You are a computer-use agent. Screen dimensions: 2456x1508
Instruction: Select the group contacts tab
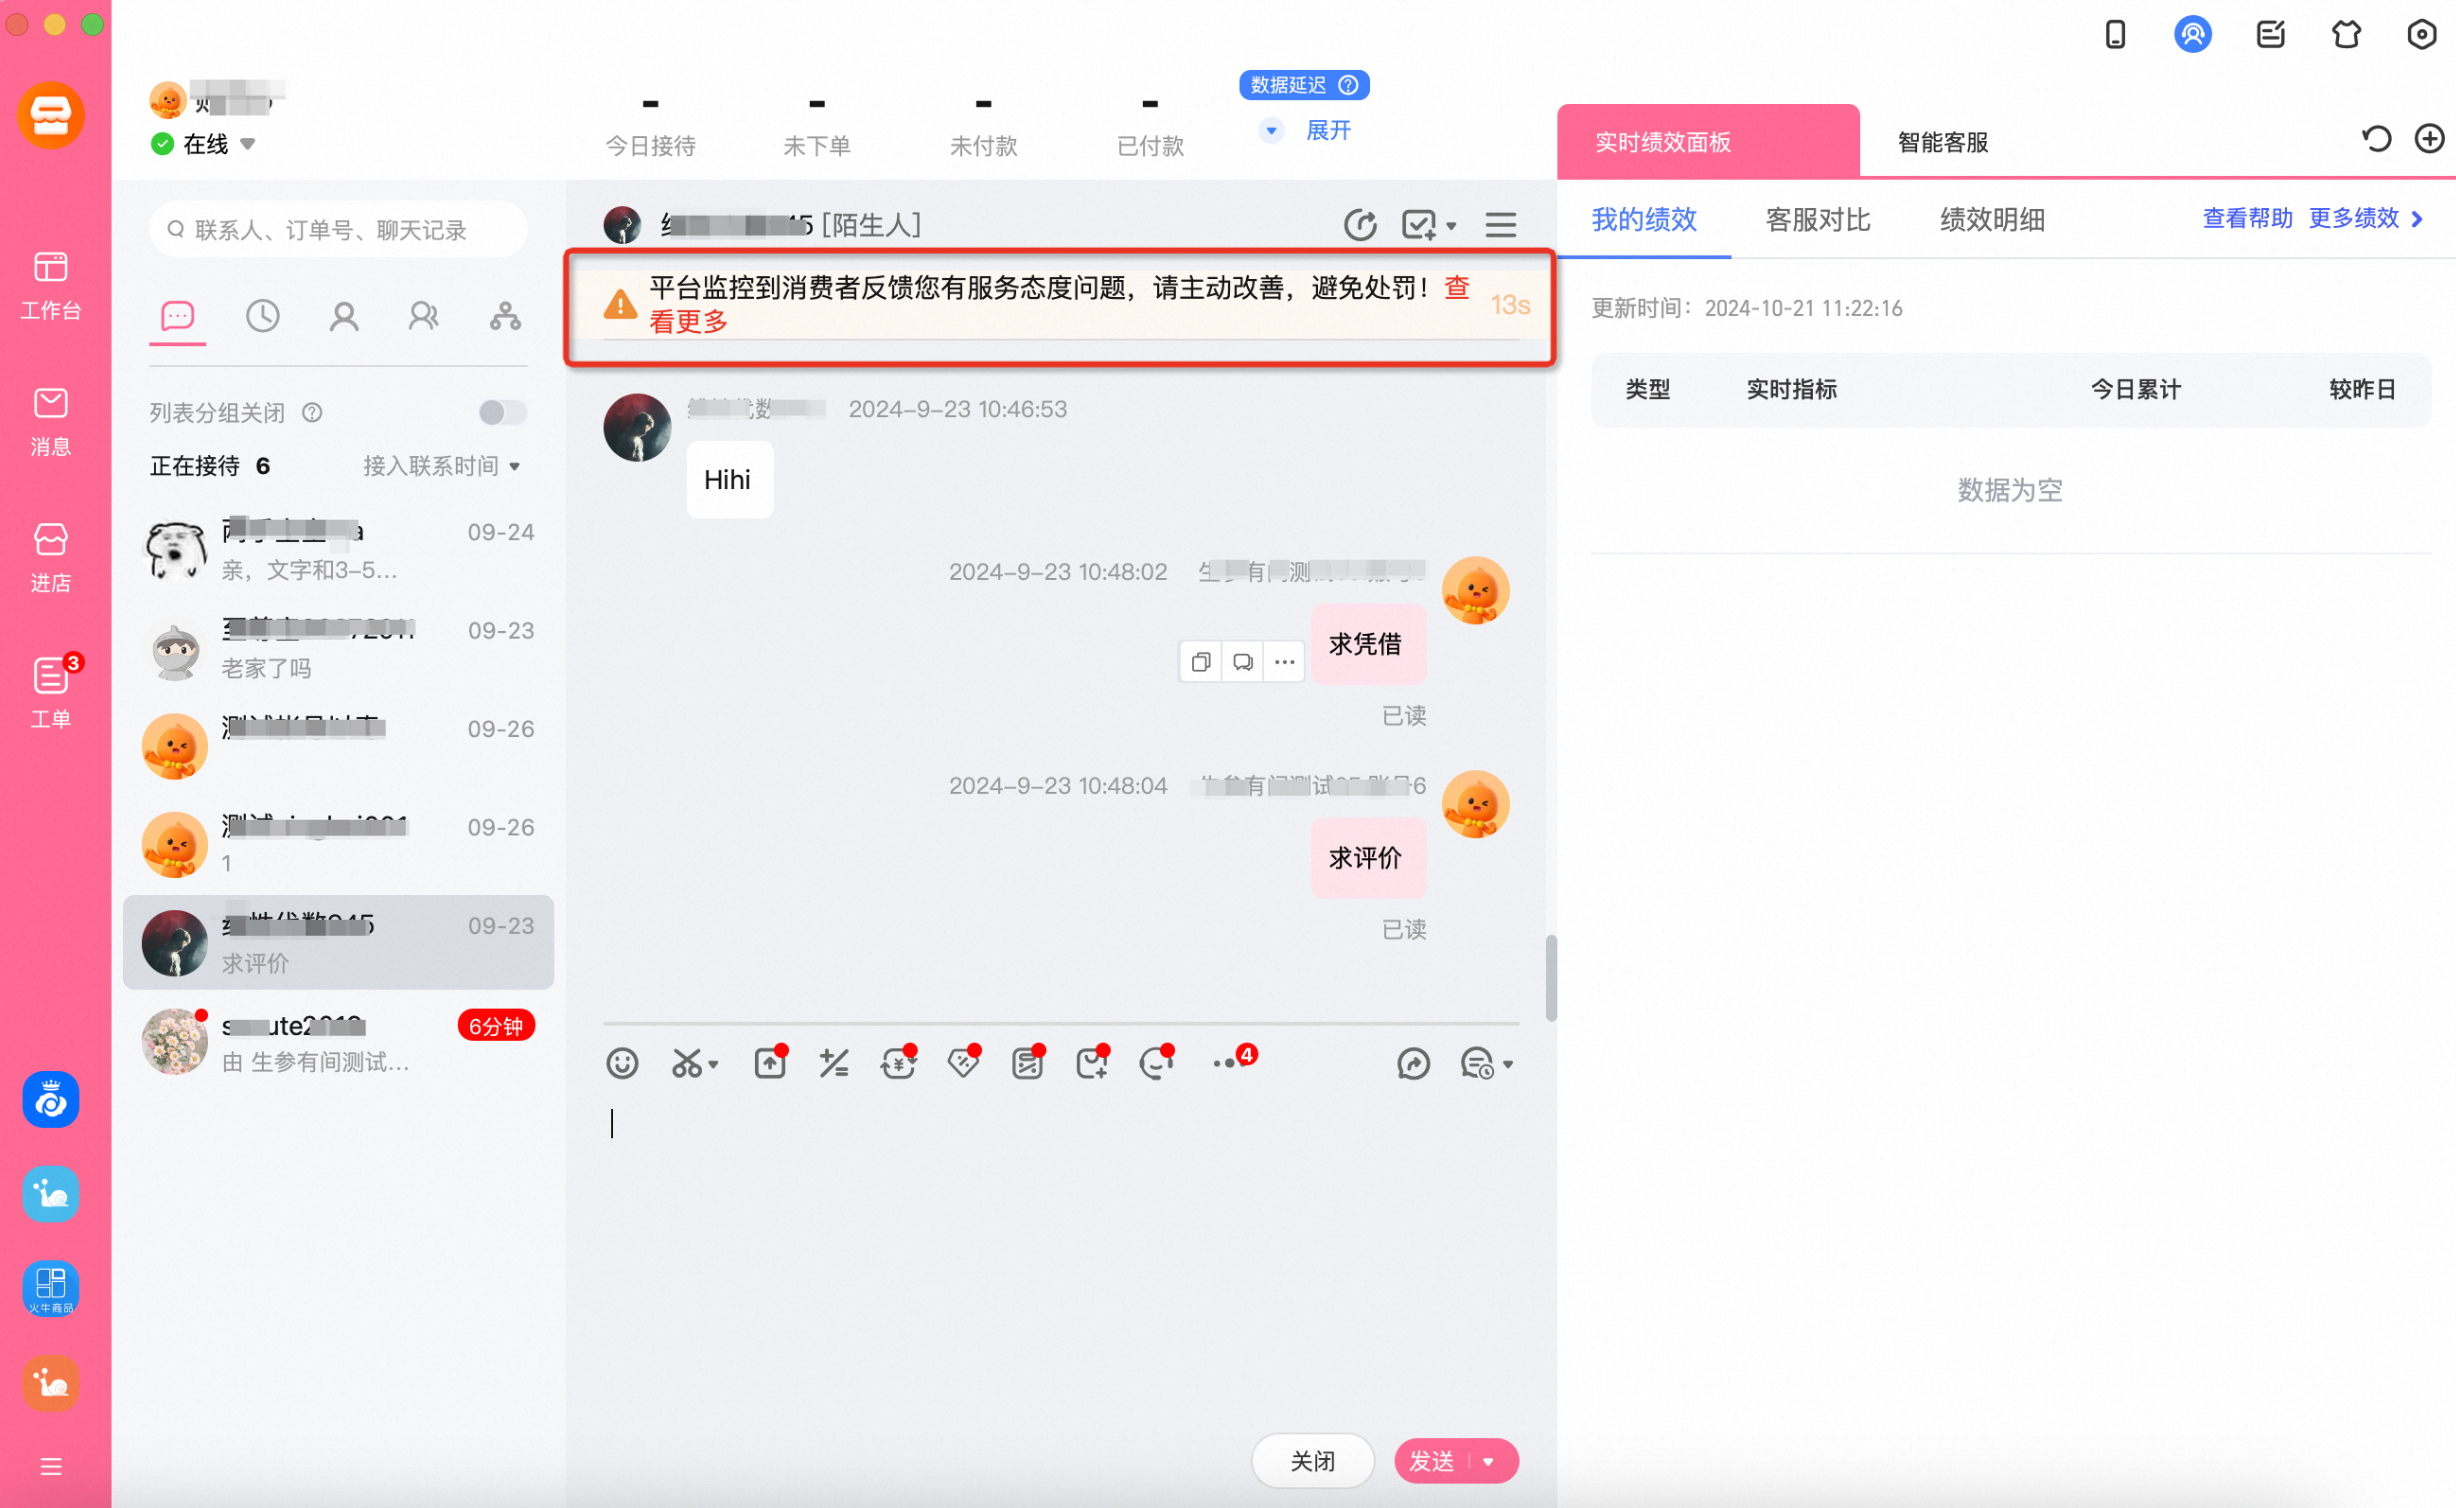pyautogui.click(x=424, y=317)
